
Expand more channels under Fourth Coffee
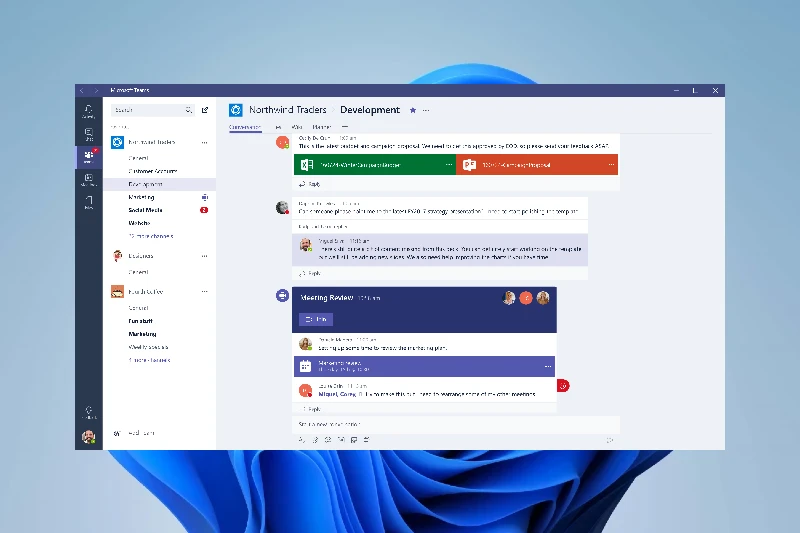click(149, 360)
